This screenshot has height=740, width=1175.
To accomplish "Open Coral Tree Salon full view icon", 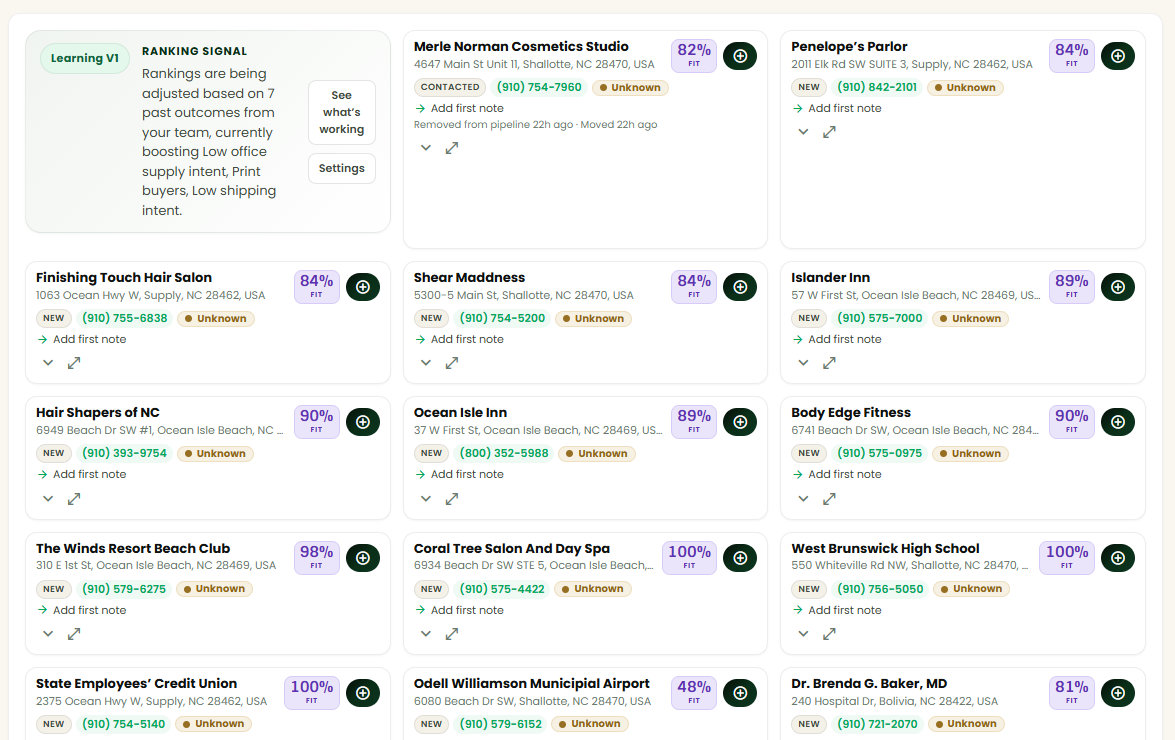I will pos(452,634).
